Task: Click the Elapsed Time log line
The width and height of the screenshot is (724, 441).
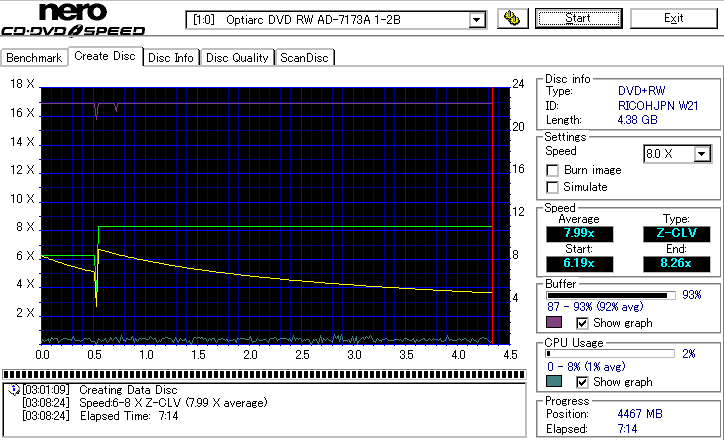Action: click(x=101, y=416)
